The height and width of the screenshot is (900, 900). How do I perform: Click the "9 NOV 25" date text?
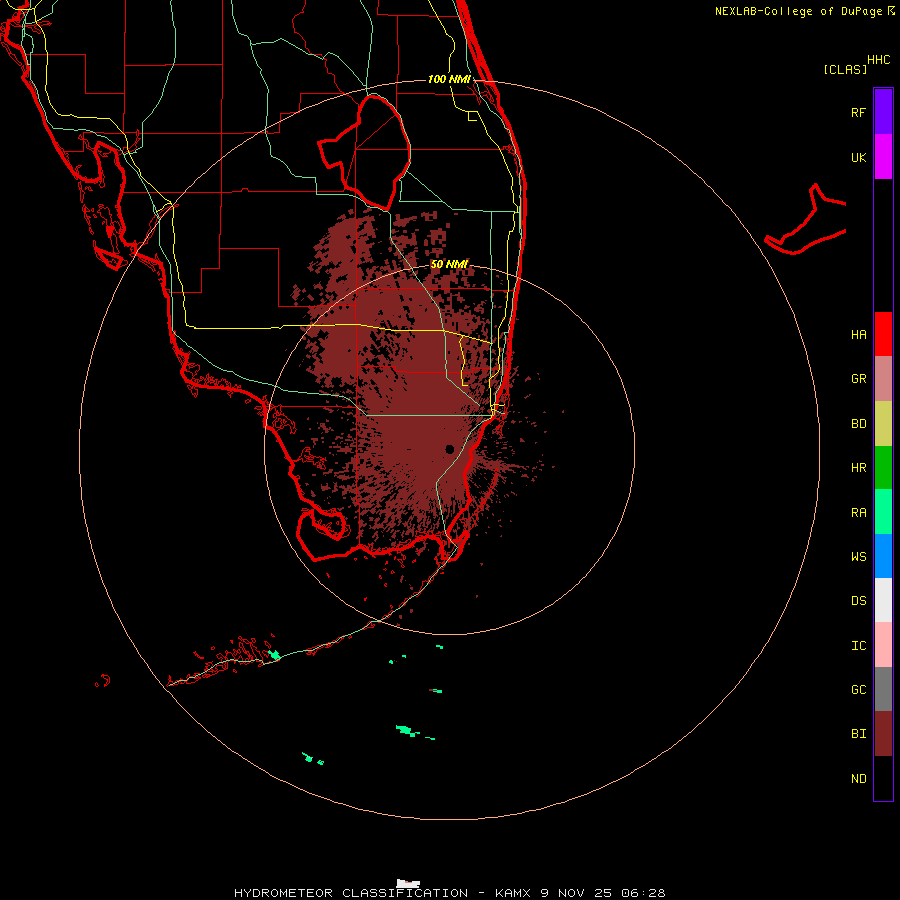pos(576,893)
